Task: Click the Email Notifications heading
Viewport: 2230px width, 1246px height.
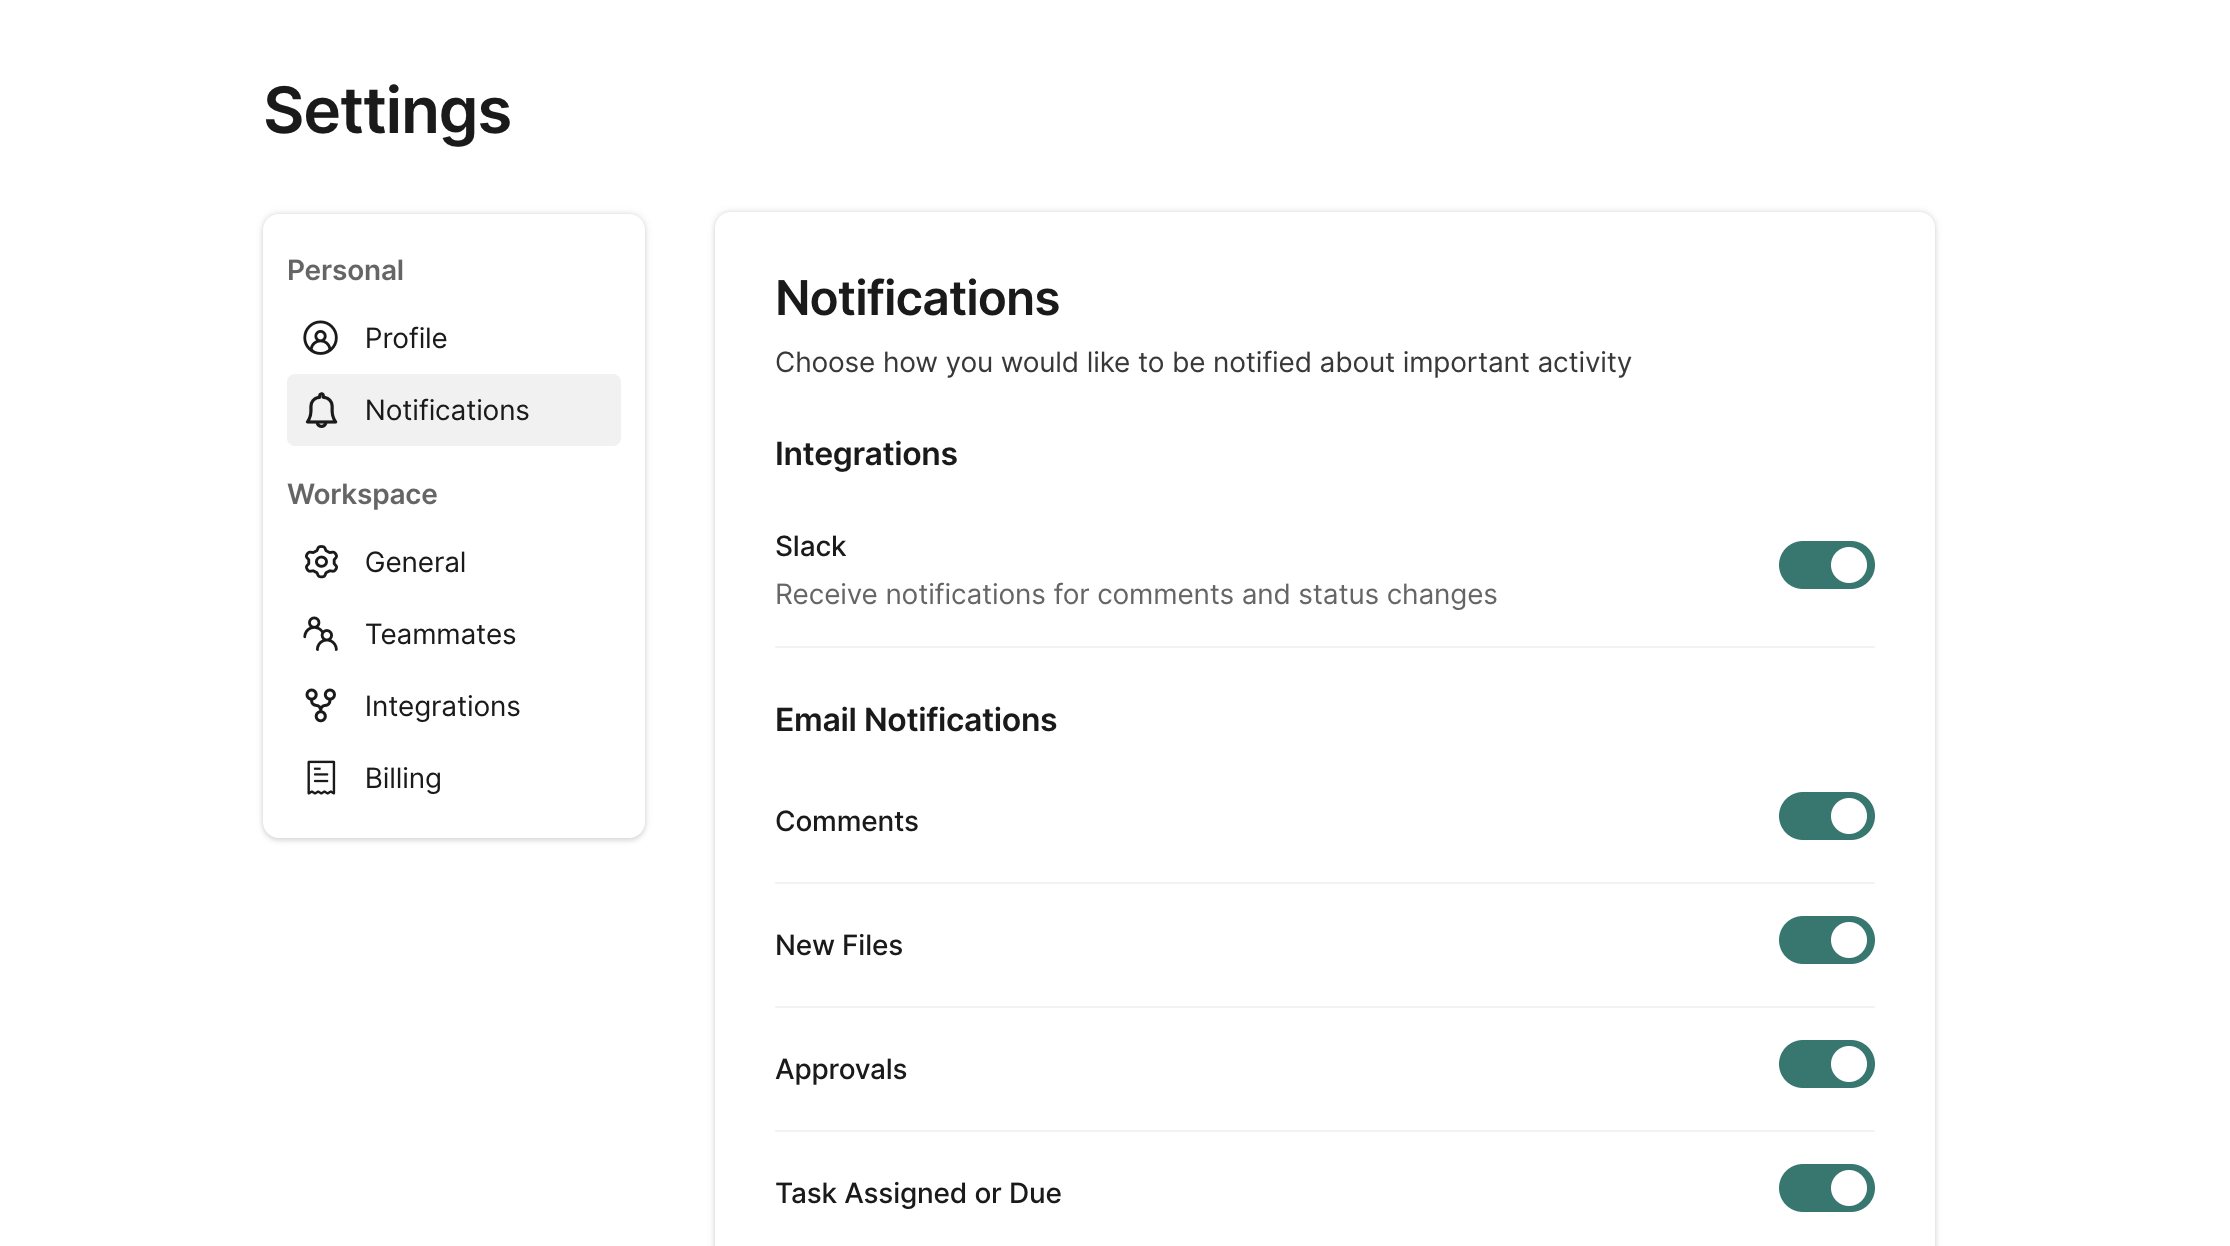Action: tap(915, 720)
